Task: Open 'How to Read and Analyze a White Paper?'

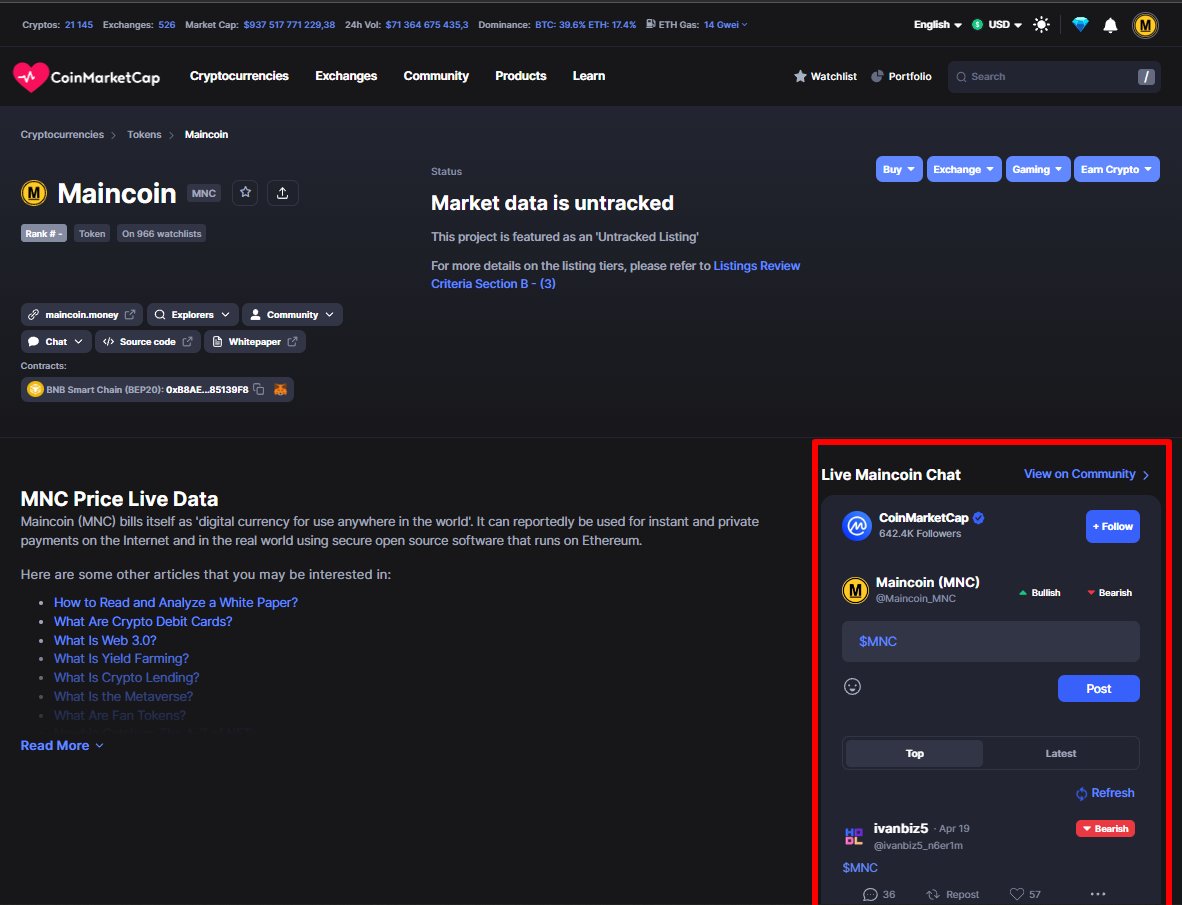Action: (176, 603)
